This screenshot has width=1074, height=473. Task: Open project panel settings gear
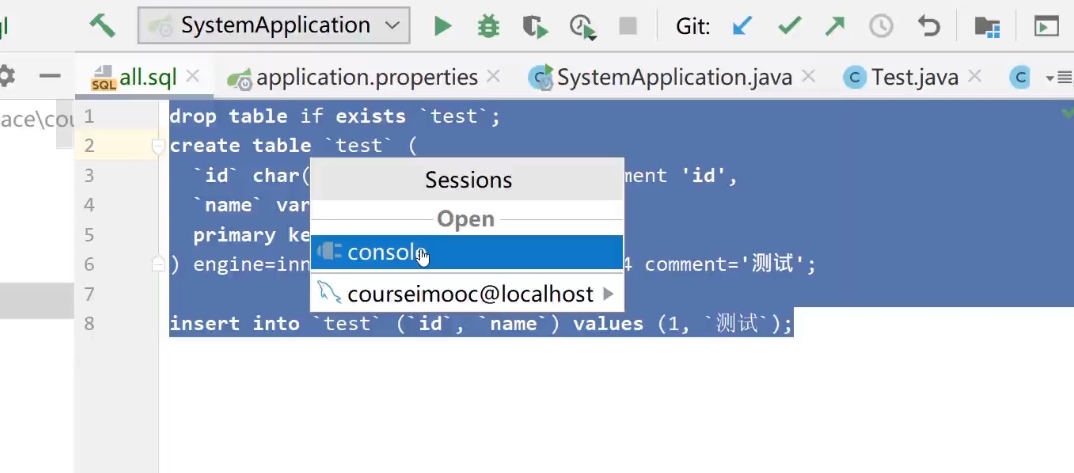pos(5,75)
